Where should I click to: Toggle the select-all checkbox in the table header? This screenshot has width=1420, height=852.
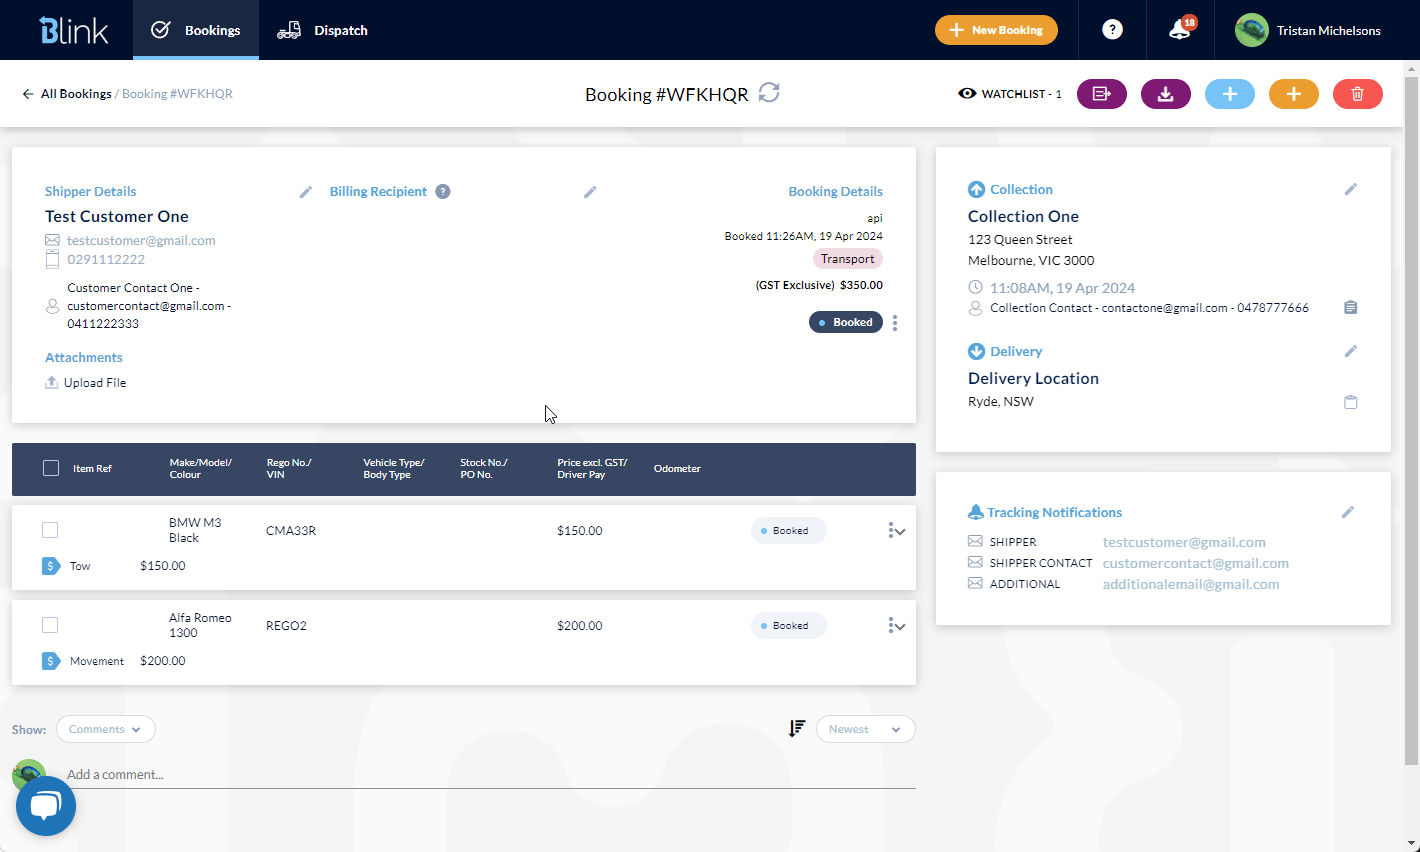[x=50, y=467]
